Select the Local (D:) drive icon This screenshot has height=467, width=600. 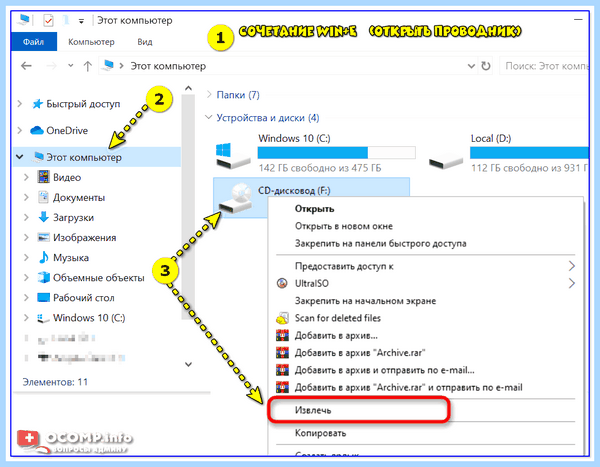pos(445,161)
